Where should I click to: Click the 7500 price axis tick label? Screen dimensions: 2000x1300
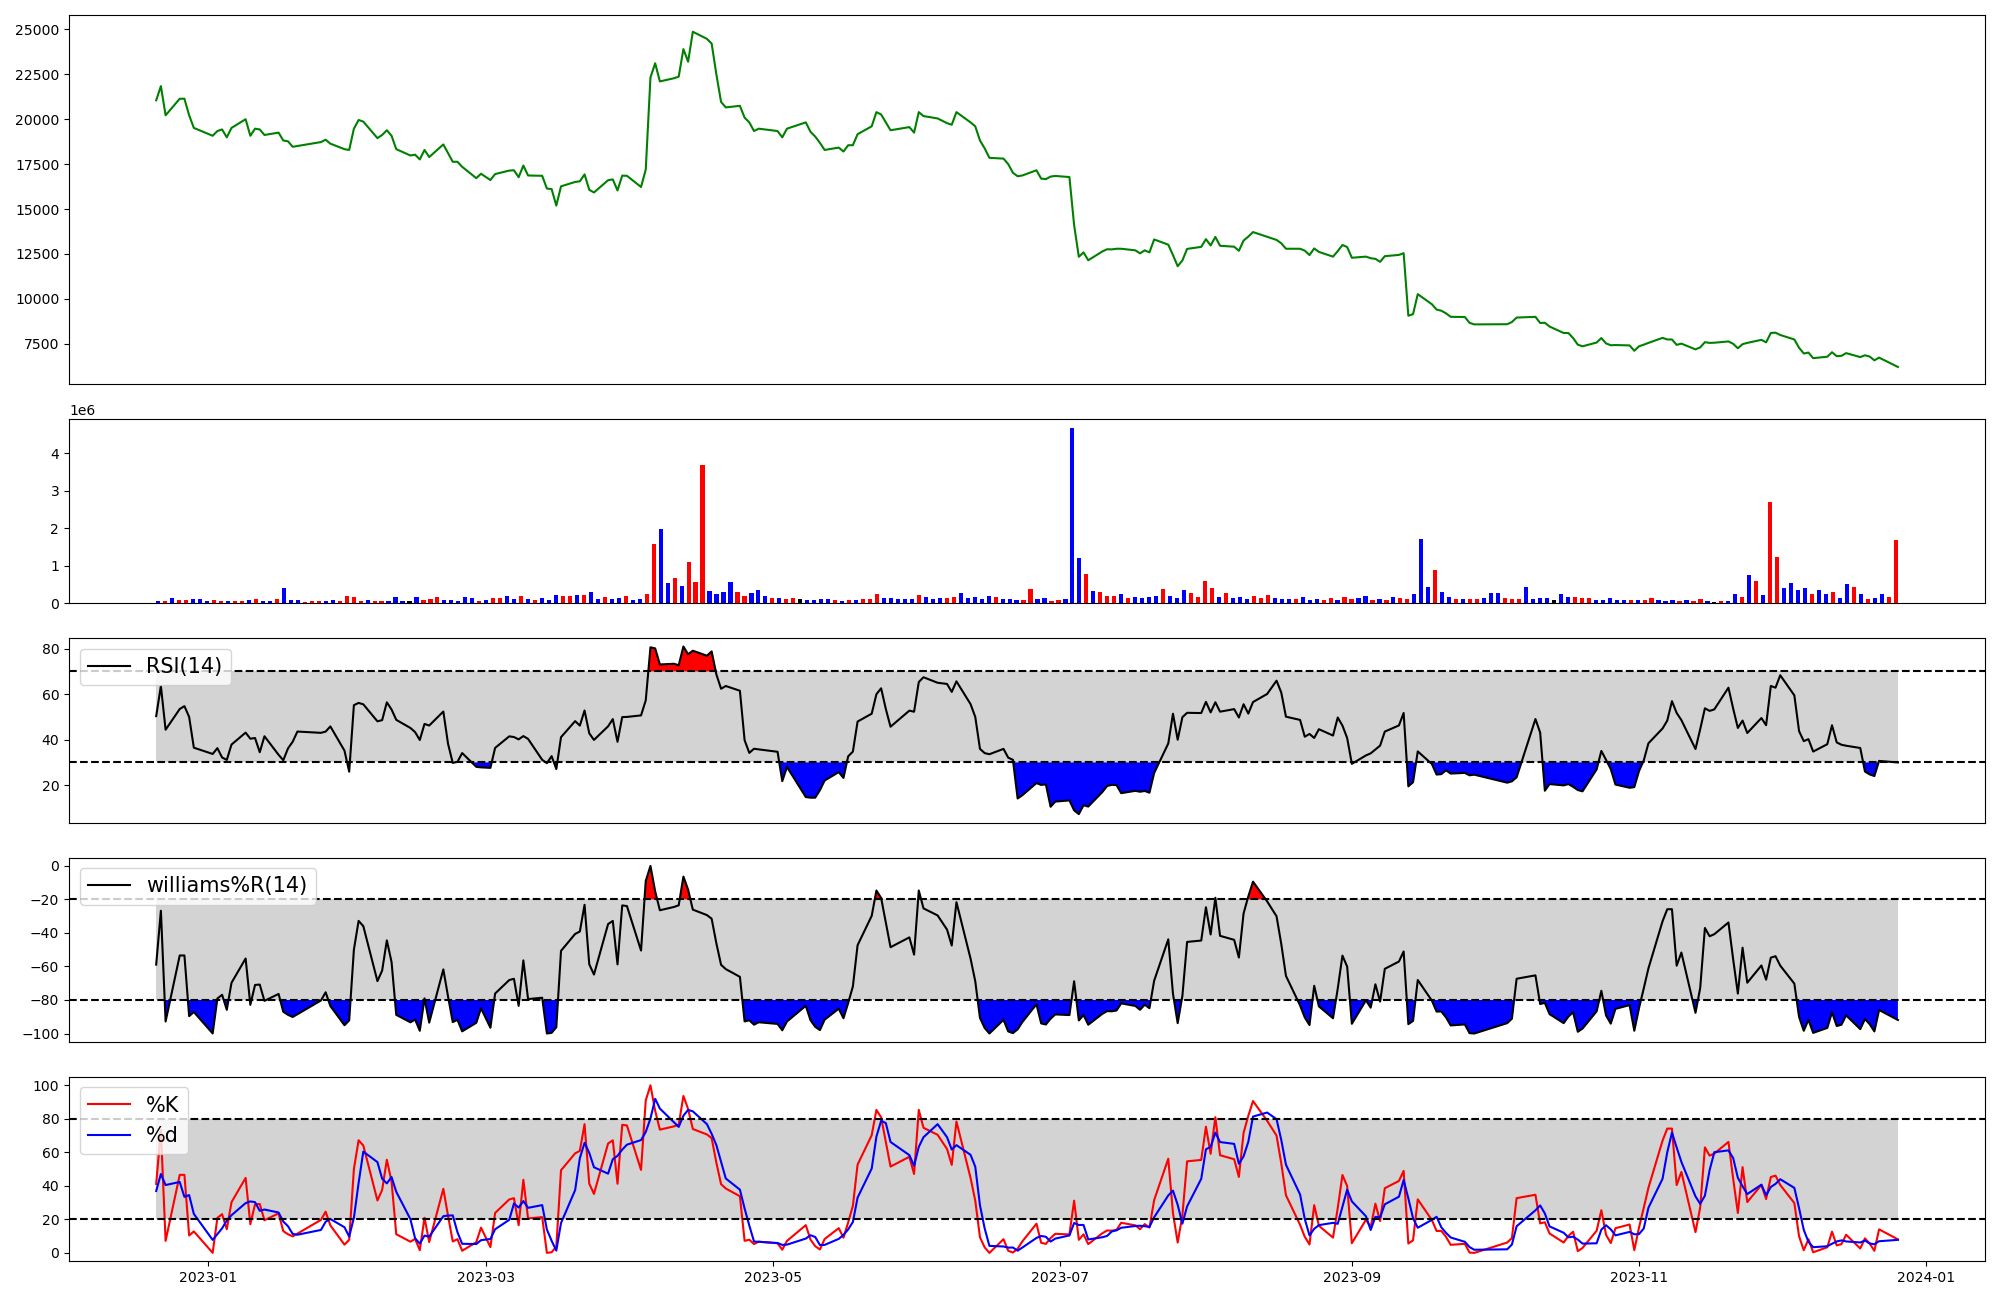tap(40, 345)
